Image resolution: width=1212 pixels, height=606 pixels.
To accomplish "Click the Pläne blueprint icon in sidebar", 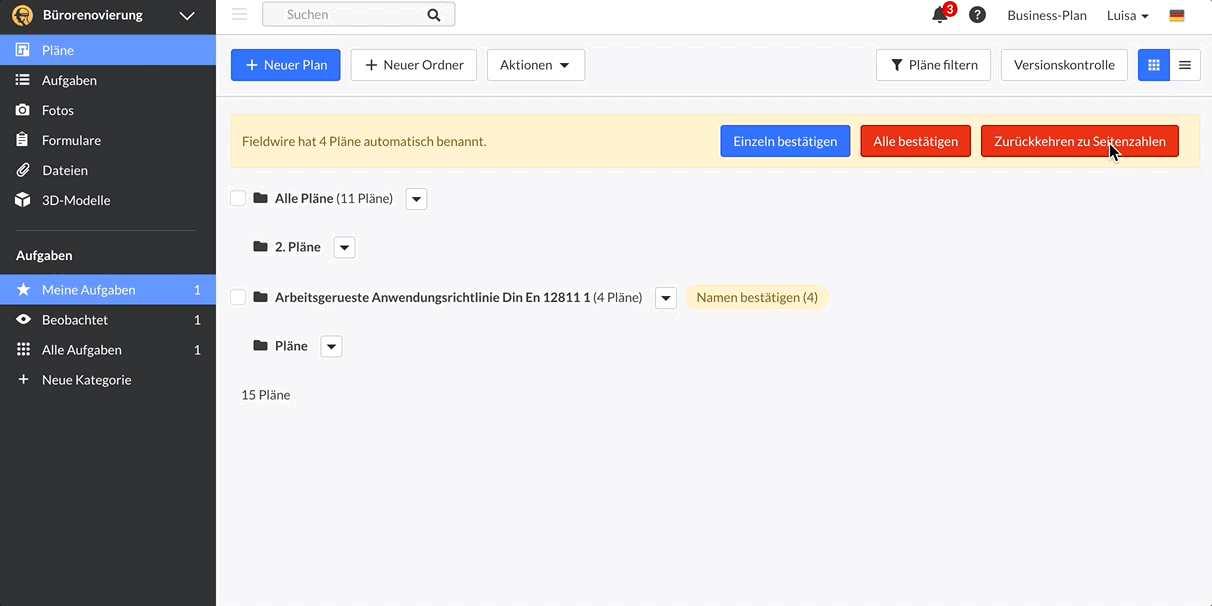I will (23, 50).
